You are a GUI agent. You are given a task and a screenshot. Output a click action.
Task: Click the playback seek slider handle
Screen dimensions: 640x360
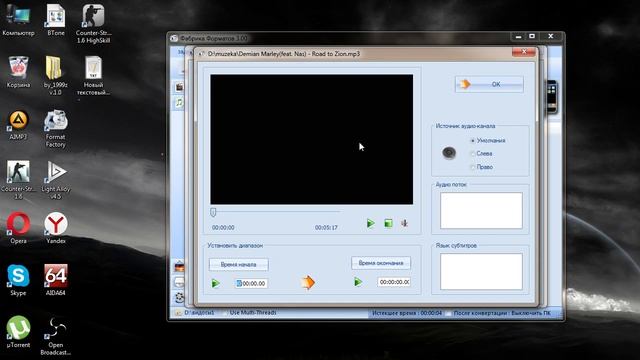point(213,212)
